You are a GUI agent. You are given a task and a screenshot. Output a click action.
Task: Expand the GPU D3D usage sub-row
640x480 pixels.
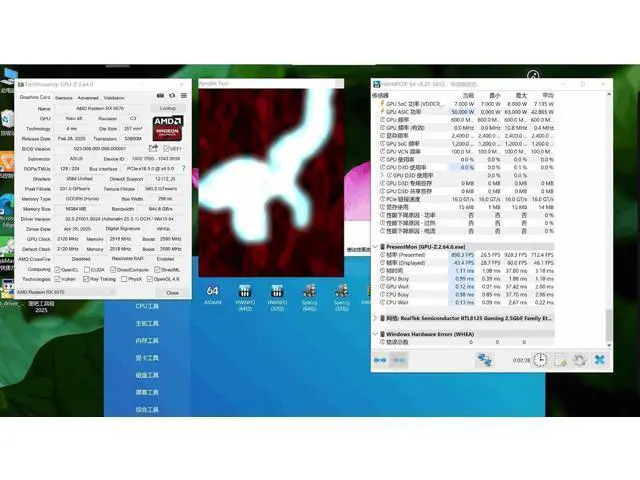click(x=382, y=175)
